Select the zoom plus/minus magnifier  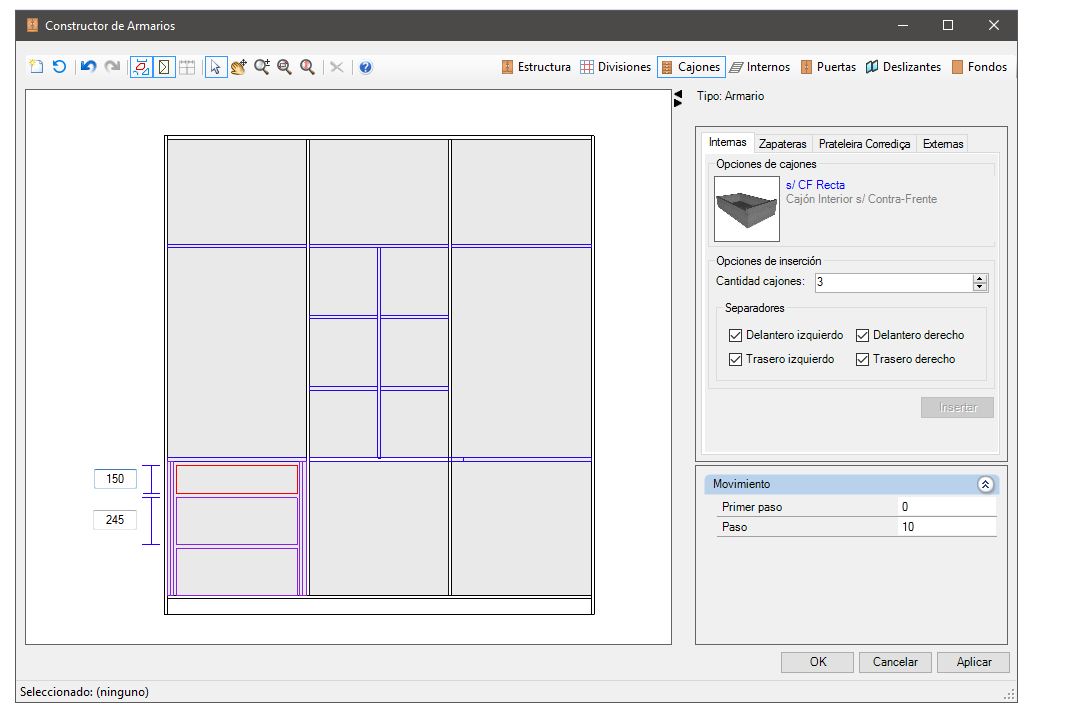coord(262,67)
